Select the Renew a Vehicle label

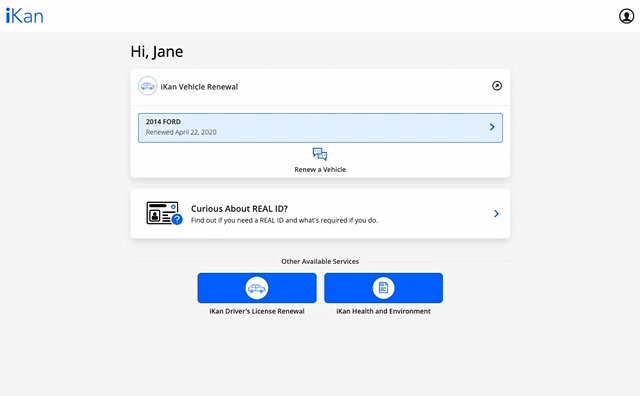(320, 169)
